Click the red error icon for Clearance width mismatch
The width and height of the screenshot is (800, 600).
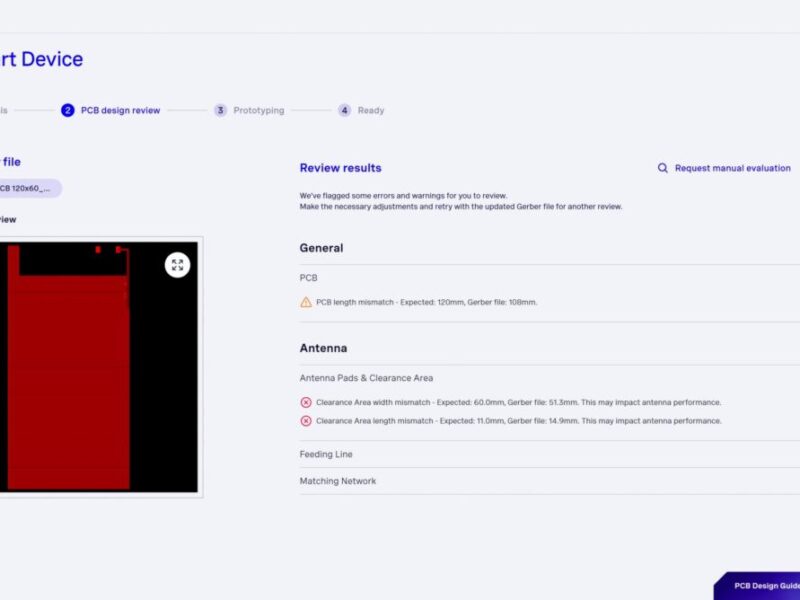point(306,402)
